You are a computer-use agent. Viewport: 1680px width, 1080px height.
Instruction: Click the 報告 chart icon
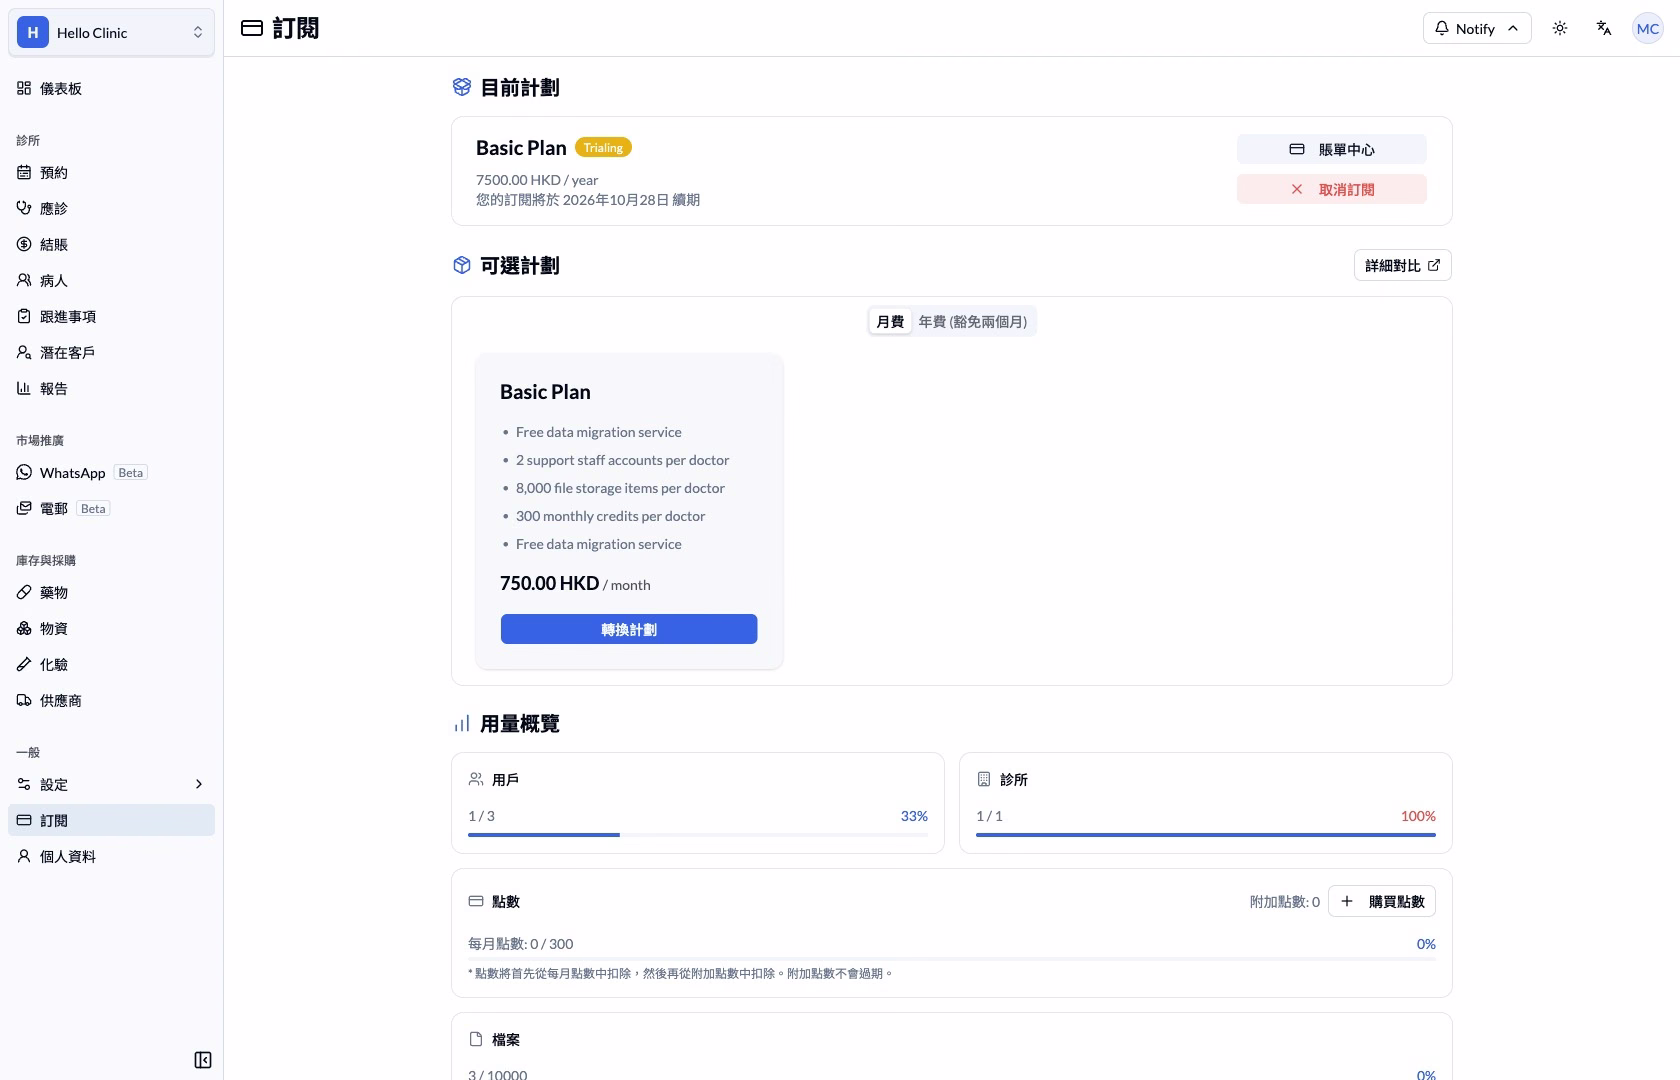click(x=24, y=388)
